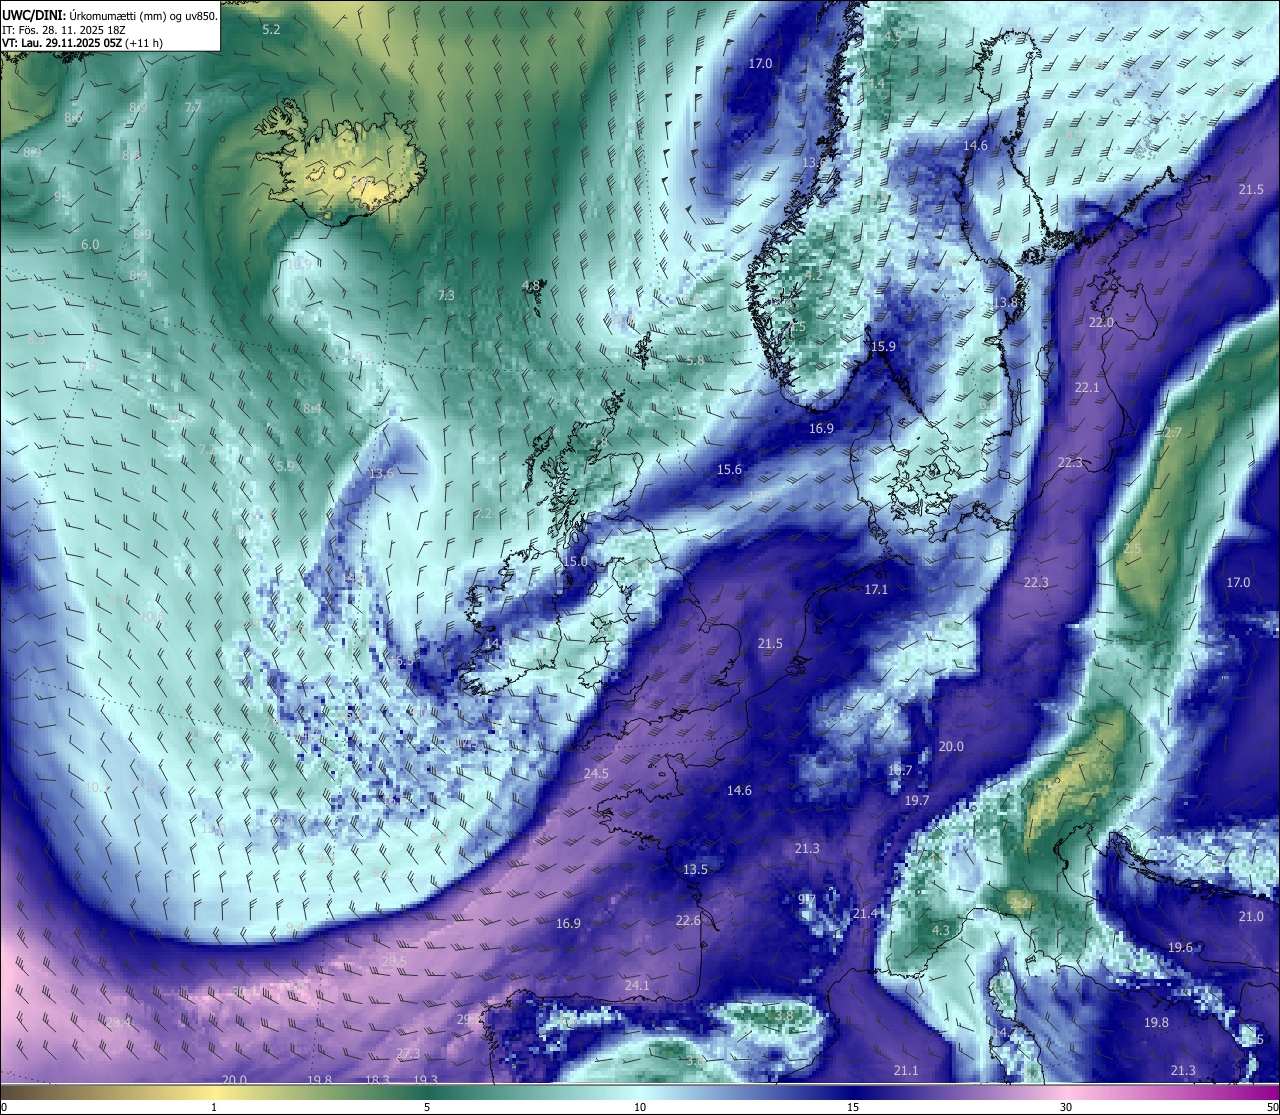
Task: Click the initial time line "IT: Fös. 28. 11. 2025 18Z"
Action: pyautogui.click(x=64, y=30)
